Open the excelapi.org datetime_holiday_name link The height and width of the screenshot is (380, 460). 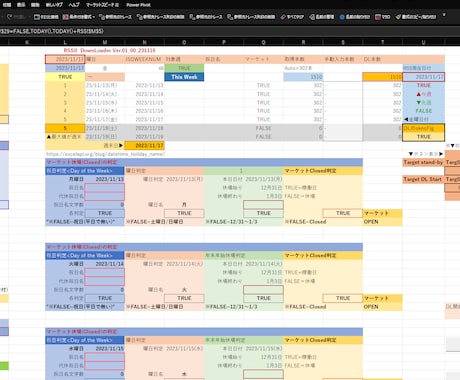click(x=105, y=154)
